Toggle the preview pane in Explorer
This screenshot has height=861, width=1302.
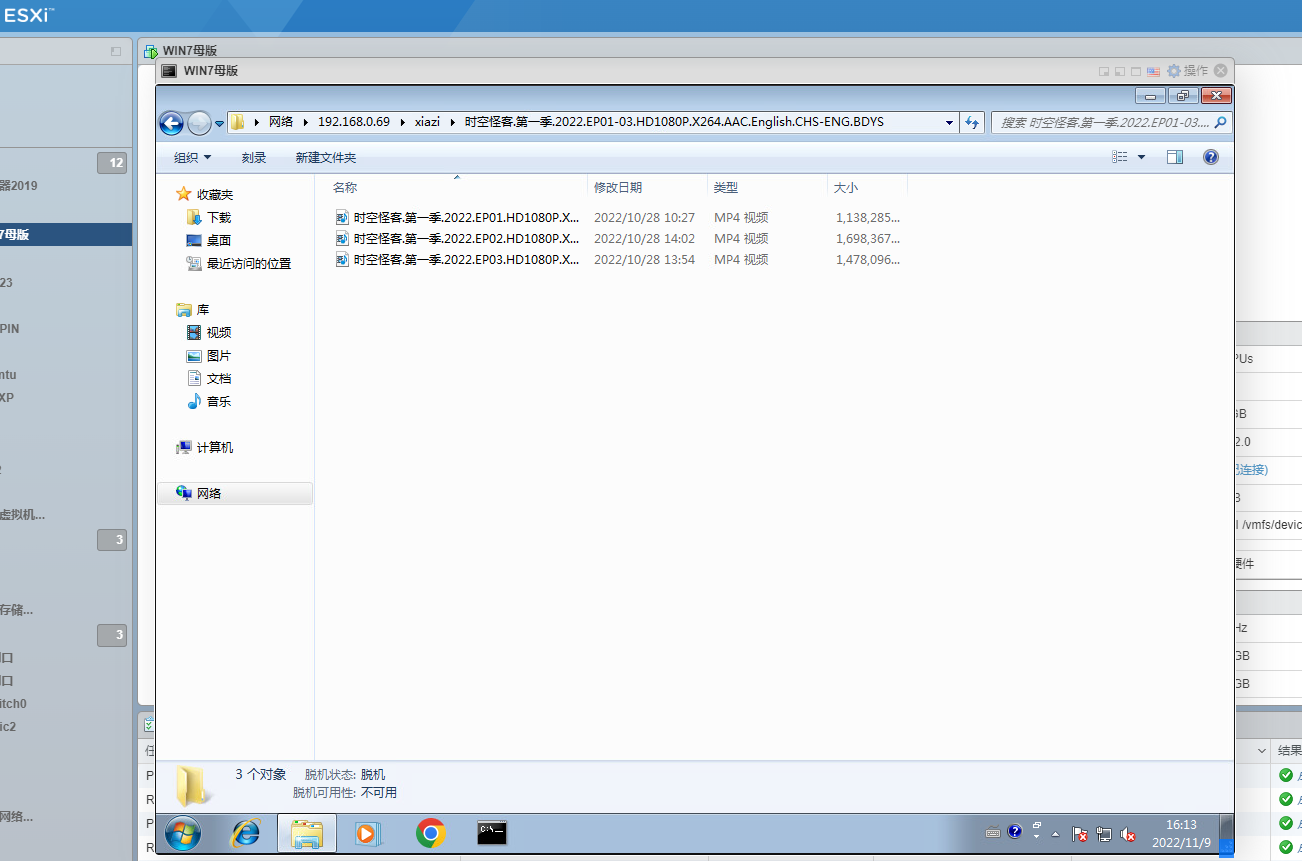[x=1175, y=157]
